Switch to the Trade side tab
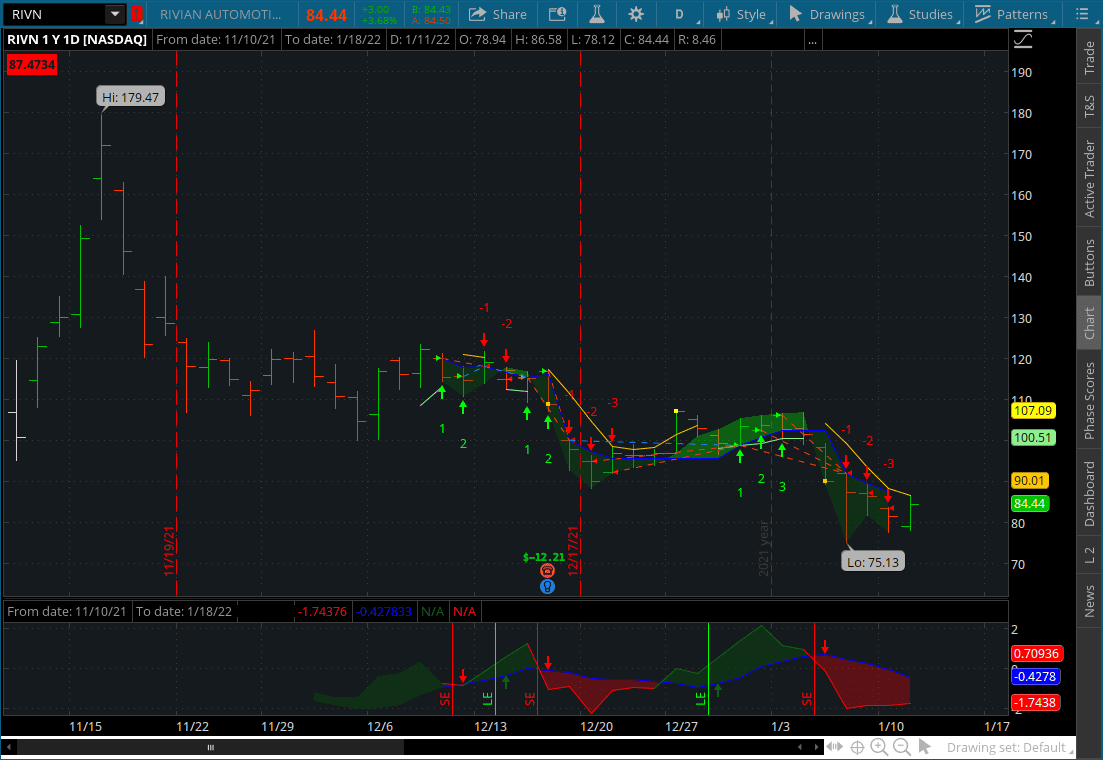1103x760 pixels. tap(1090, 58)
